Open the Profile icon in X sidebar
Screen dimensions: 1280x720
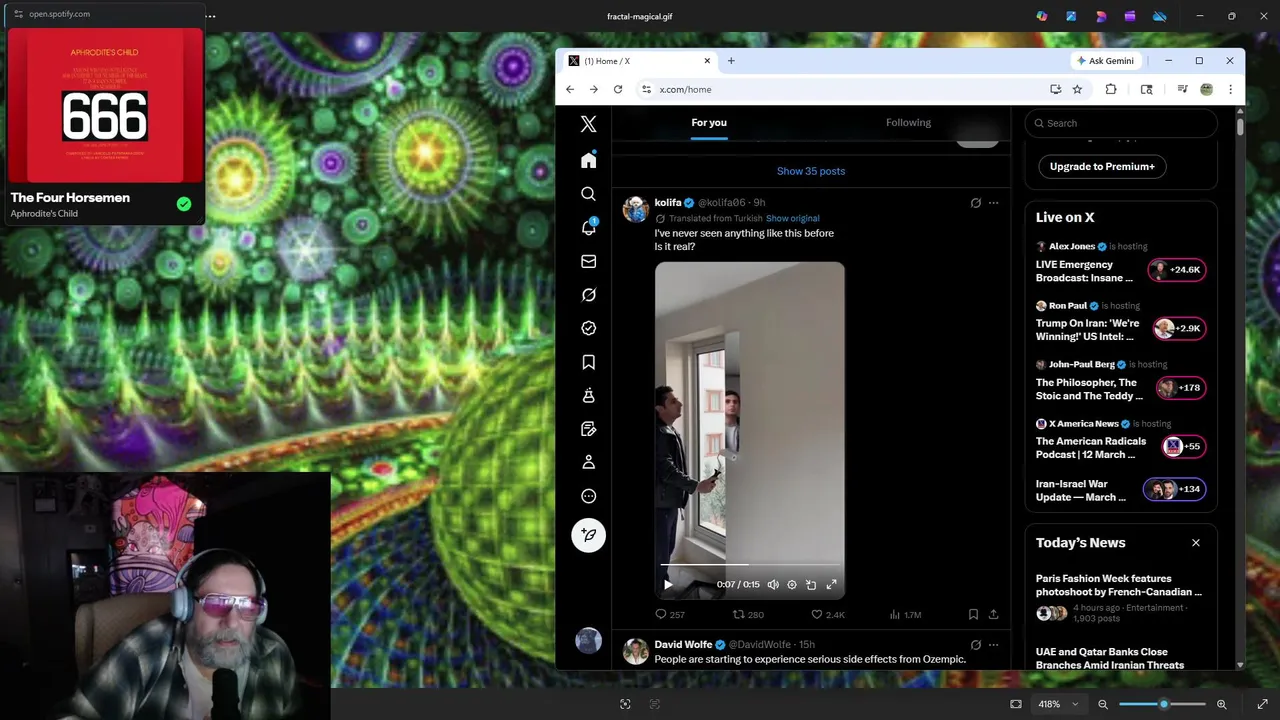pyautogui.click(x=588, y=462)
